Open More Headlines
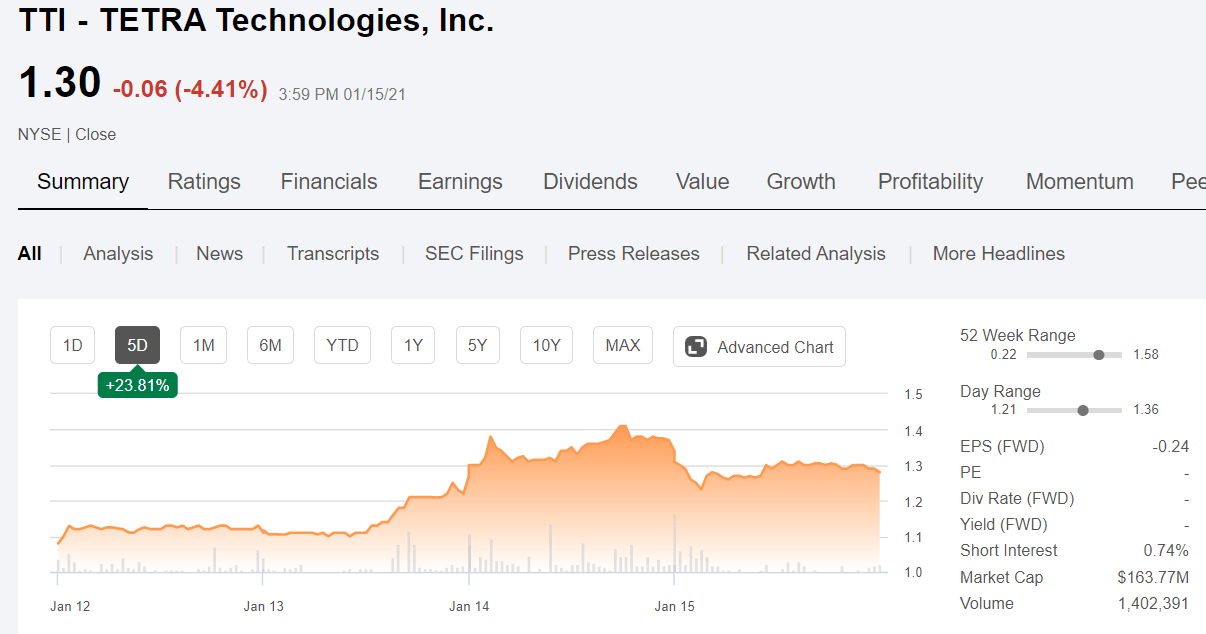Viewport: 1206px width, 634px height. 998,253
